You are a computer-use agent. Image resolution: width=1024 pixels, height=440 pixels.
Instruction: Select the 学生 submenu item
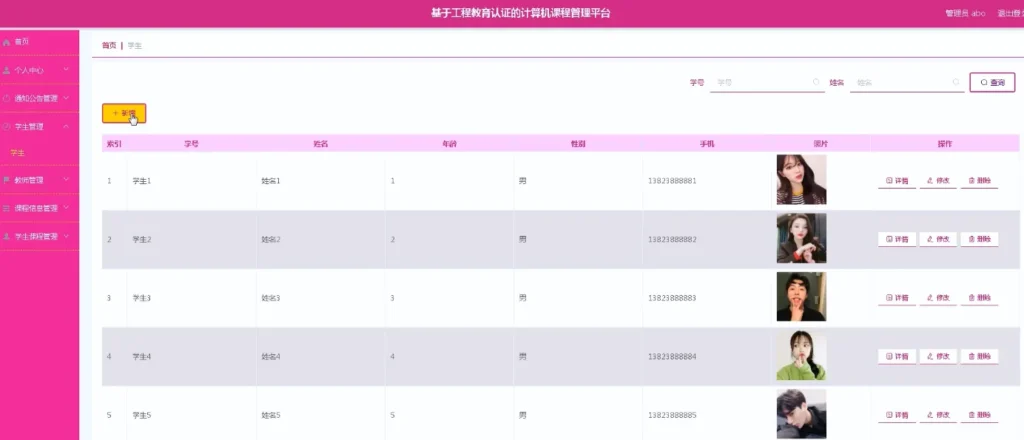tap(17, 153)
